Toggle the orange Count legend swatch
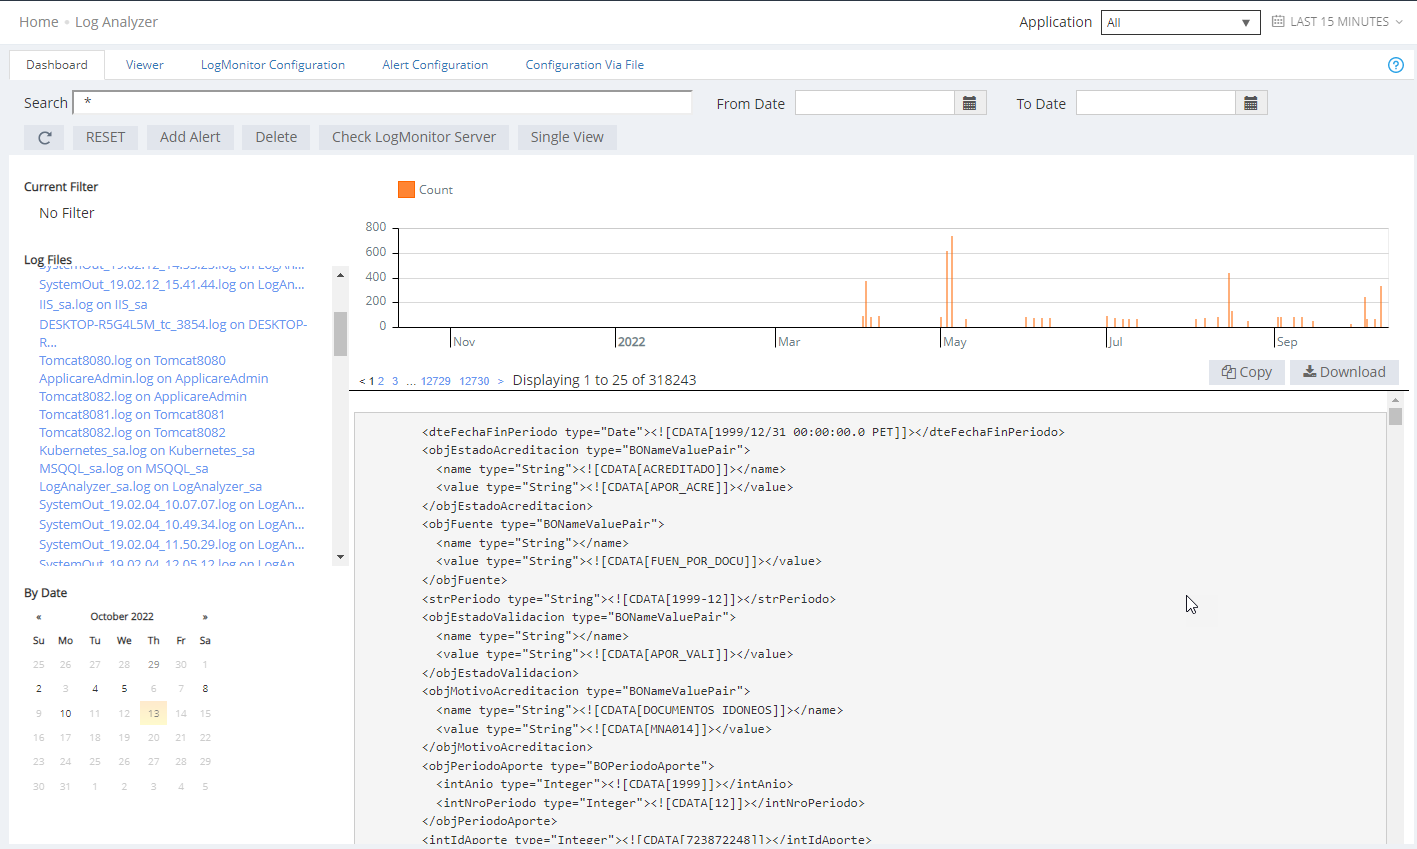This screenshot has width=1417, height=849. click(x=406, y=190)
